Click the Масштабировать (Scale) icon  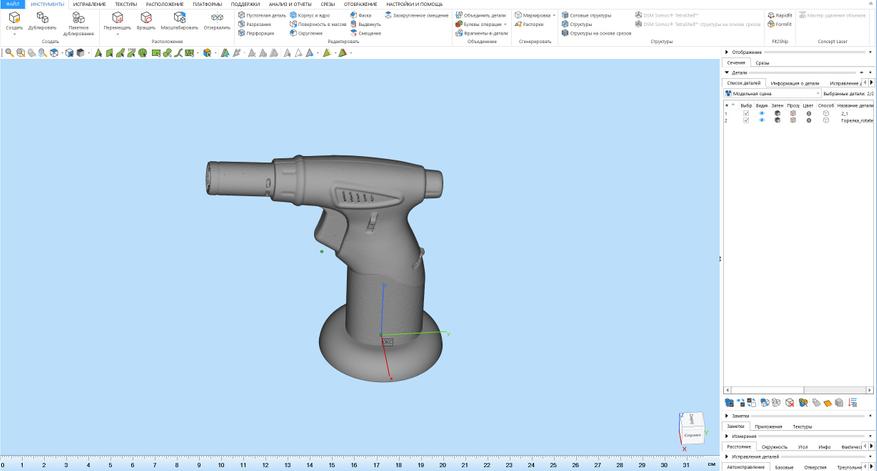click(179, 18)
